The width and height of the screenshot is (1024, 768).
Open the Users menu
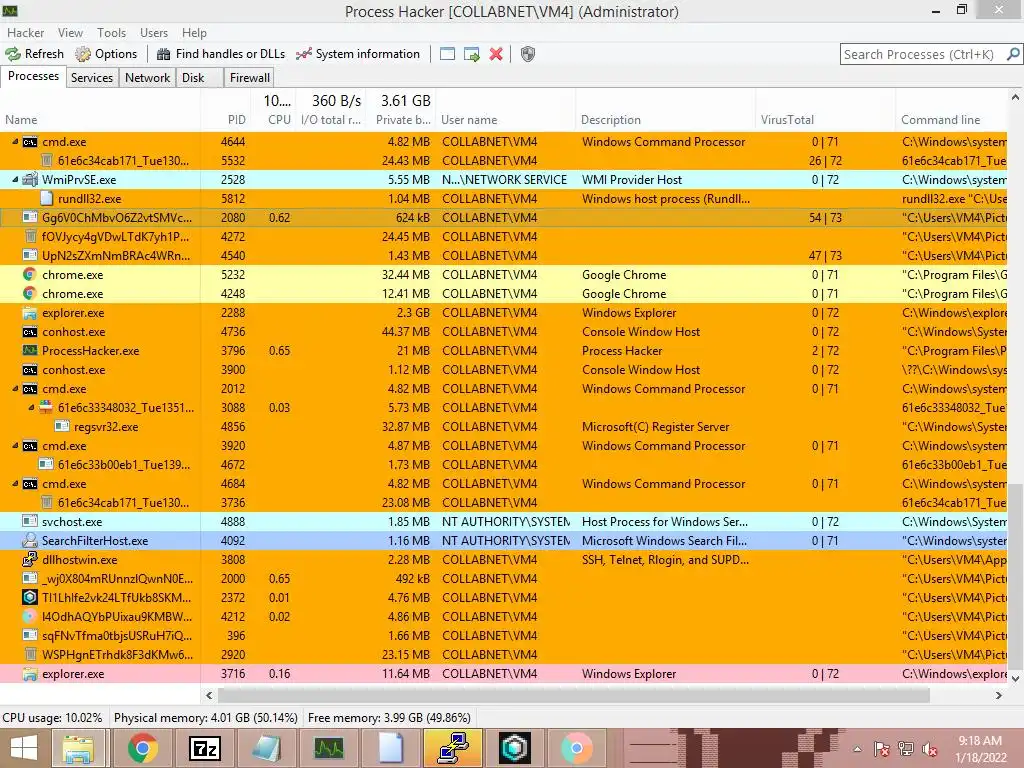153,33
